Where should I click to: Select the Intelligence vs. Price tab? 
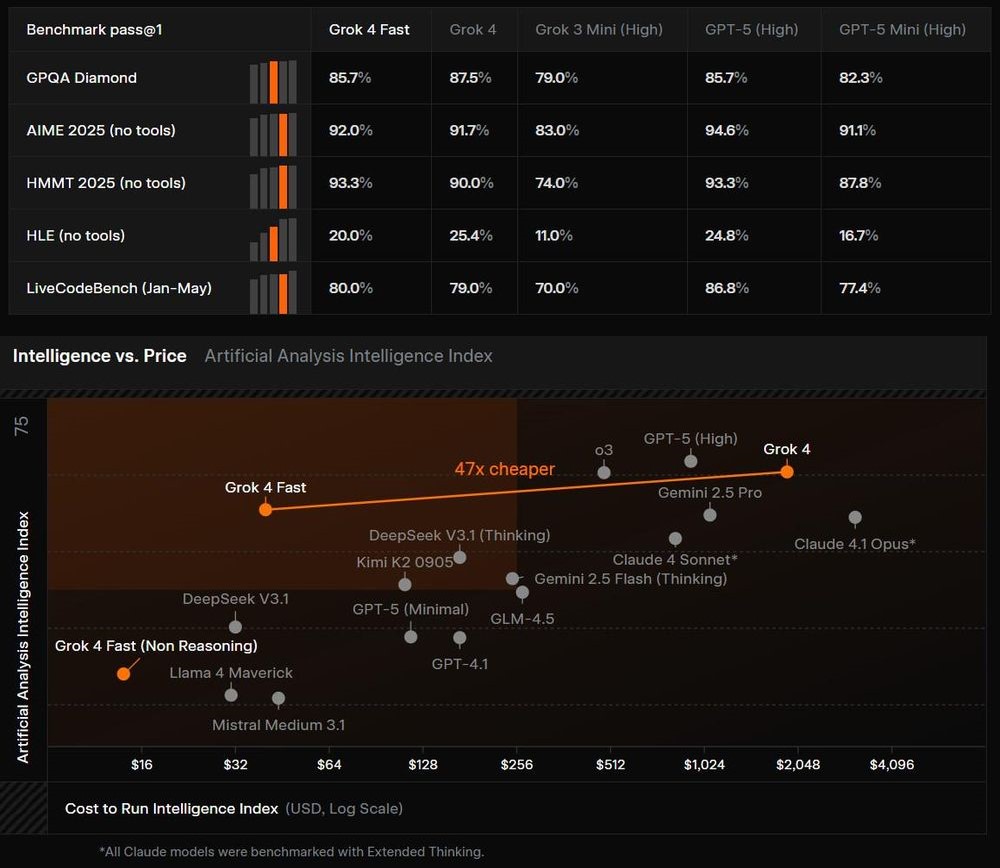[x=99, y=356]
